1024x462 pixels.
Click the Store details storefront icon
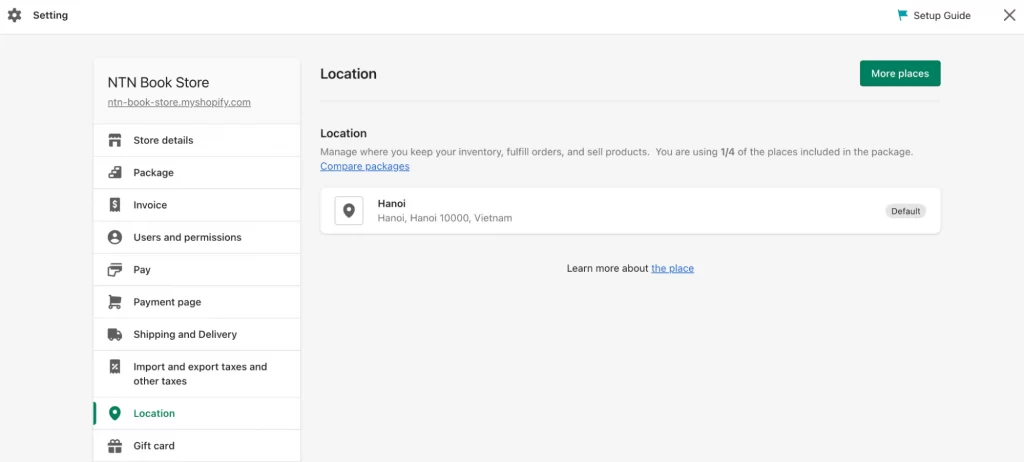point(115,140)
